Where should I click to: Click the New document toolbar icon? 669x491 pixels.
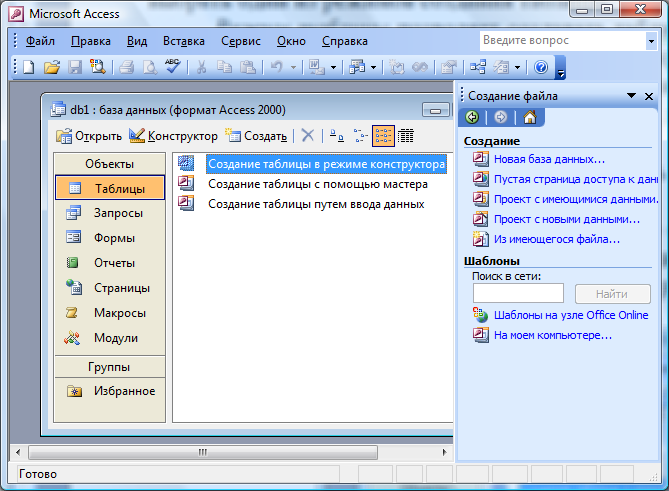29,67
